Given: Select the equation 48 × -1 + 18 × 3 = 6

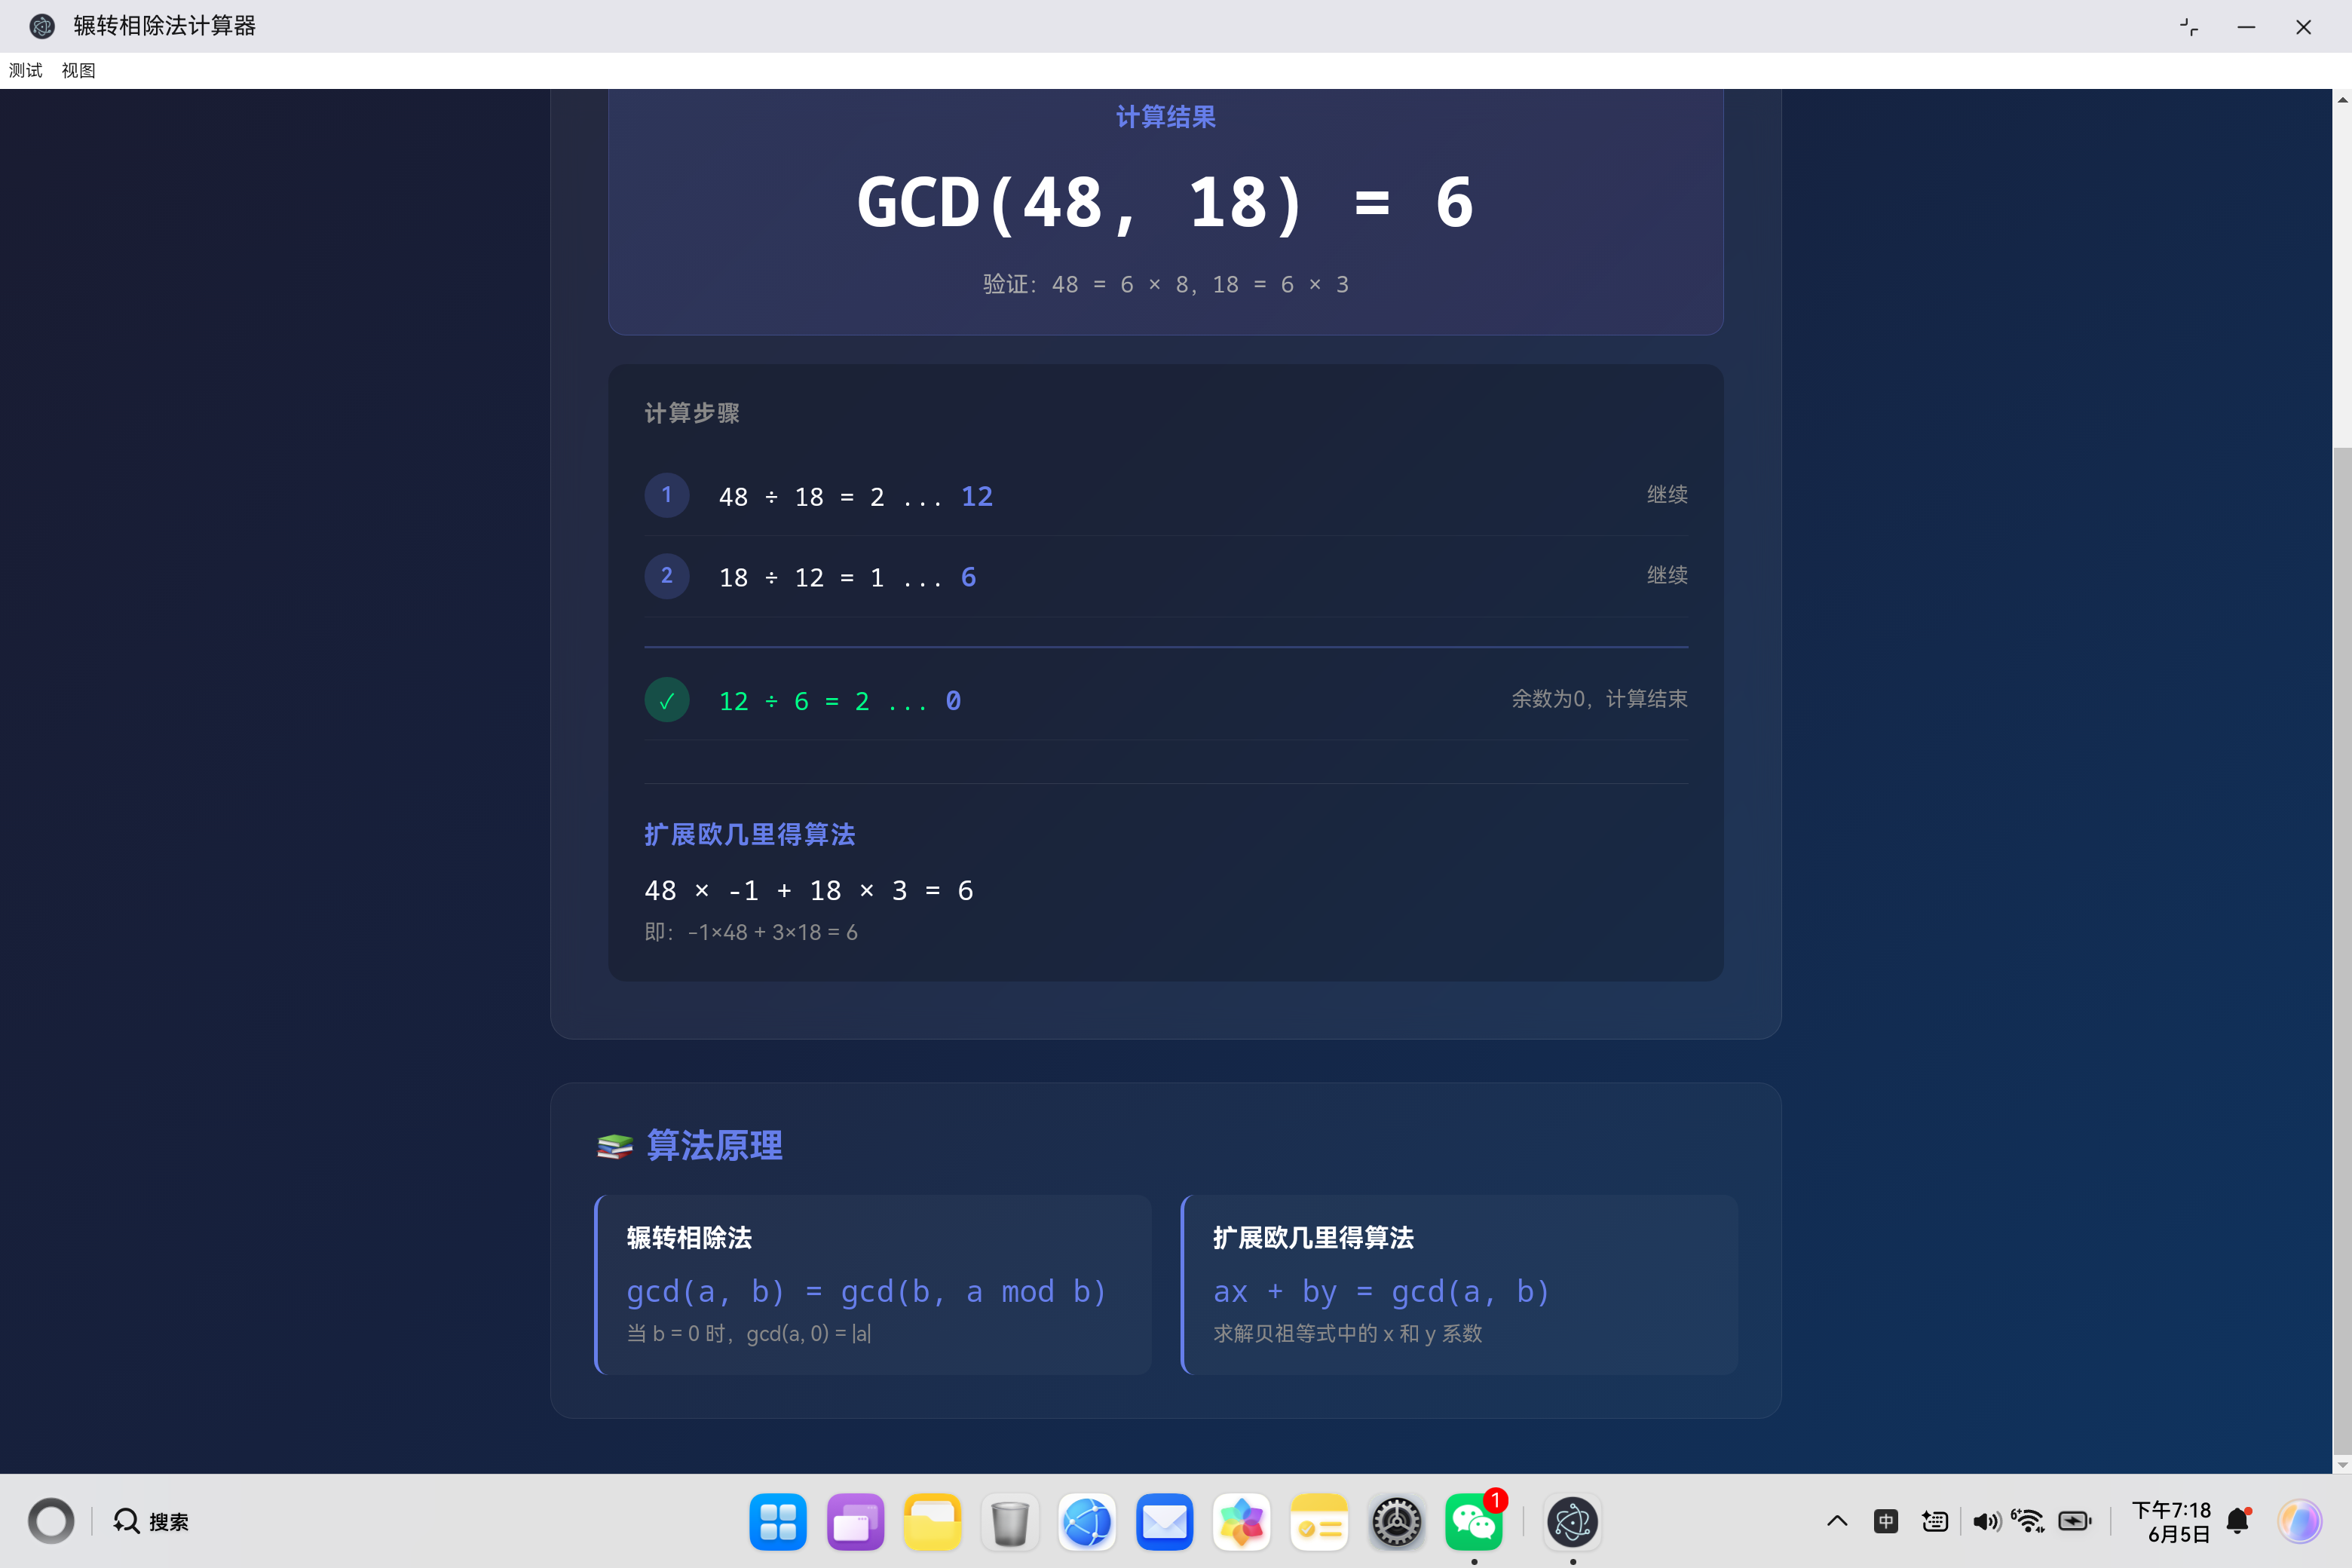Looking at the screenshot, I should [x=809, y=890].
